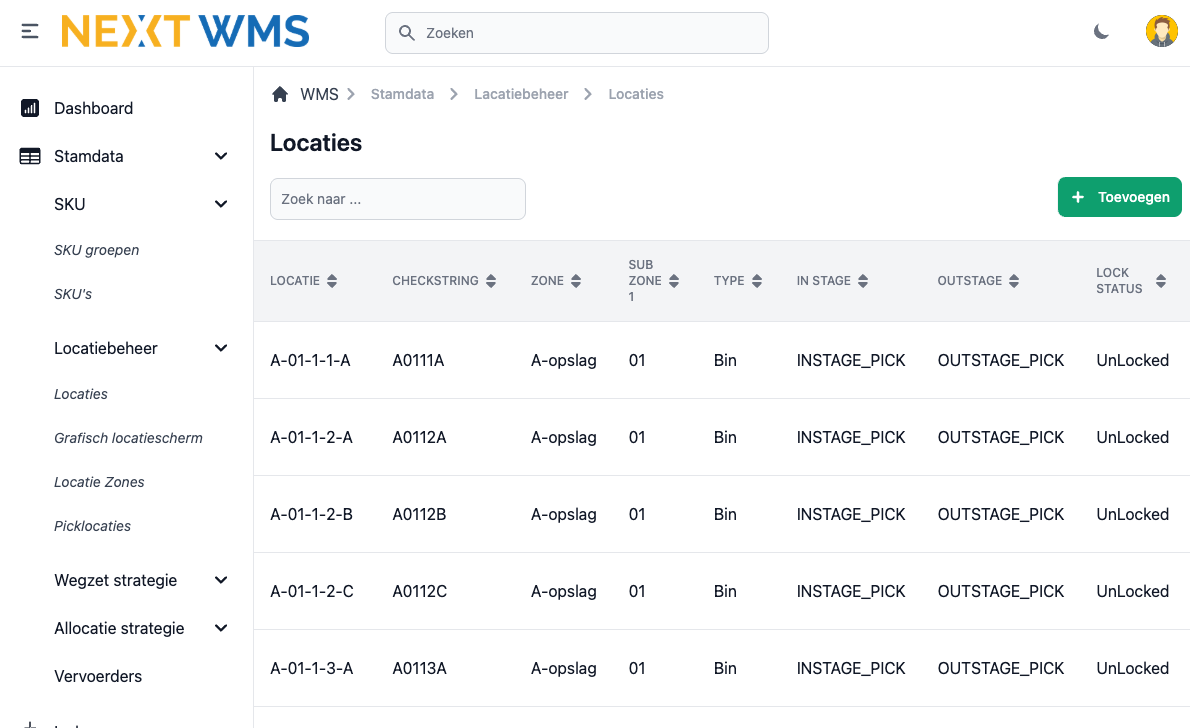Click the magnifier icon in the search bar

(407, 32)
